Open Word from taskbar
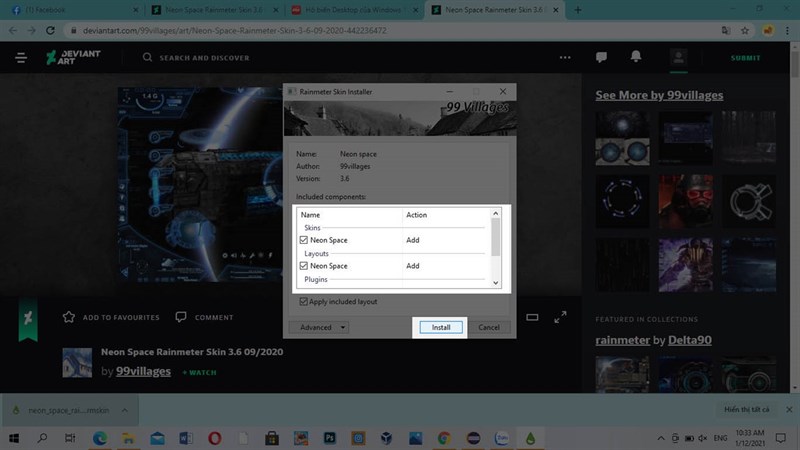800x450 pixels. (x=186, y=438)
